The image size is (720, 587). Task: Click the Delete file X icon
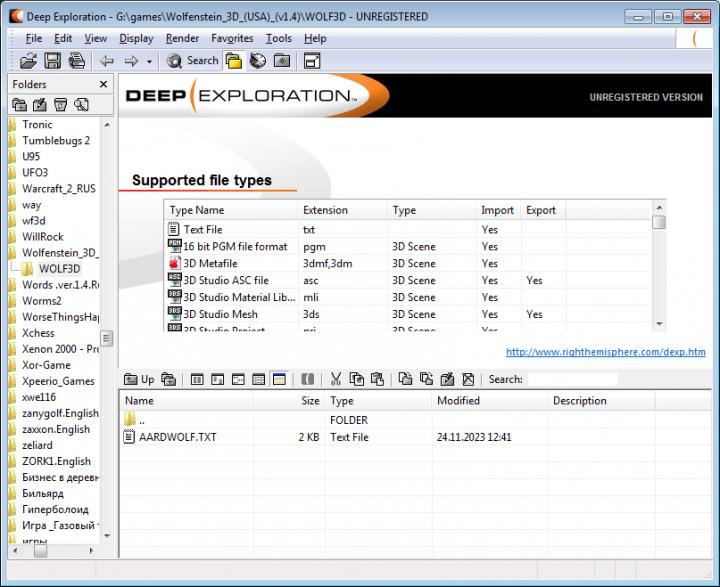pos(468,379)
